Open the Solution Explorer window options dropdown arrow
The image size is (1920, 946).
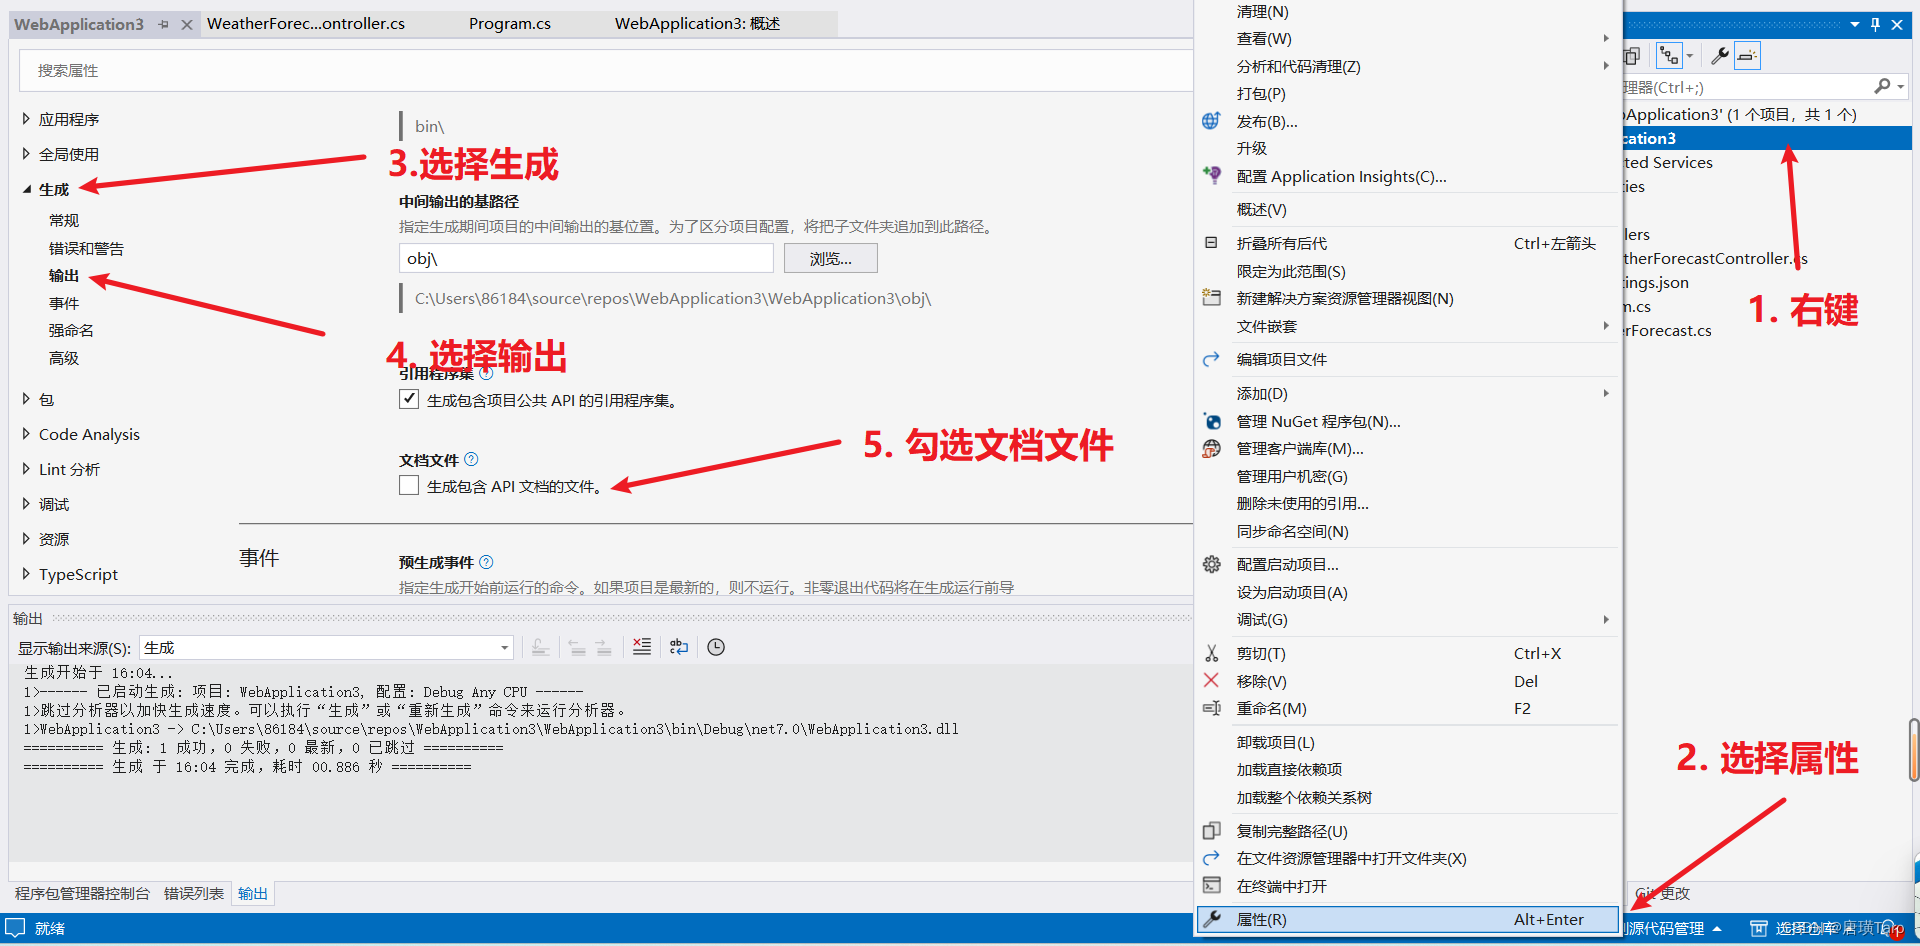click(1855, 24)
